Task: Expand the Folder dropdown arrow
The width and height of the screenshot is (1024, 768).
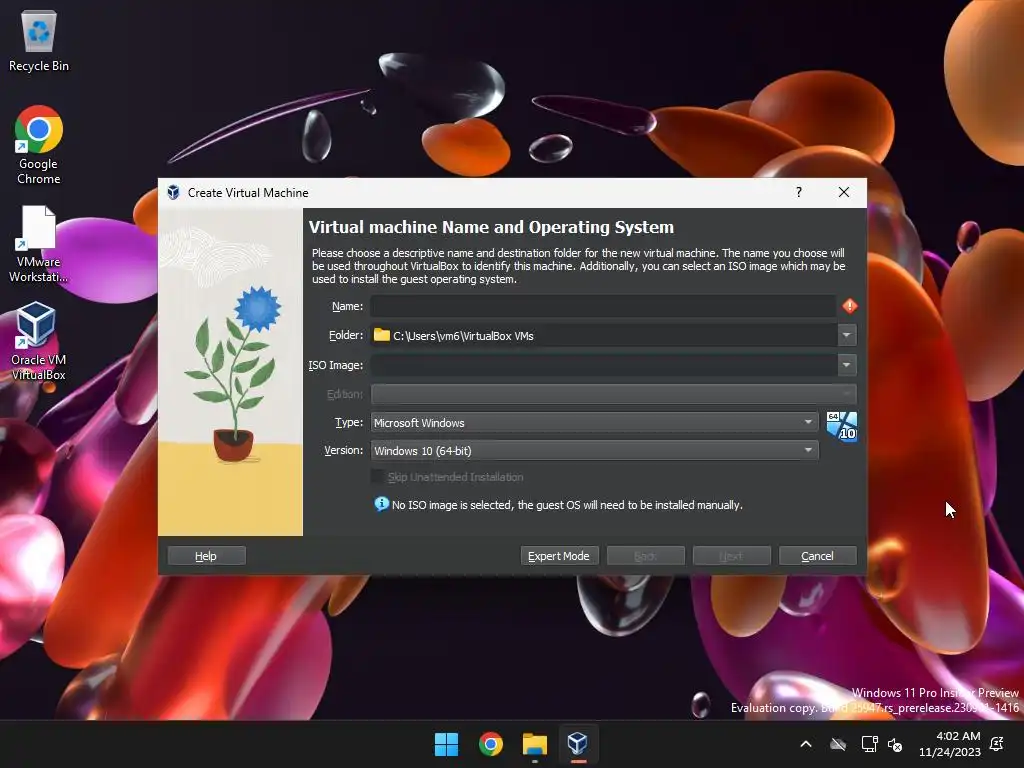Action: 846,335
